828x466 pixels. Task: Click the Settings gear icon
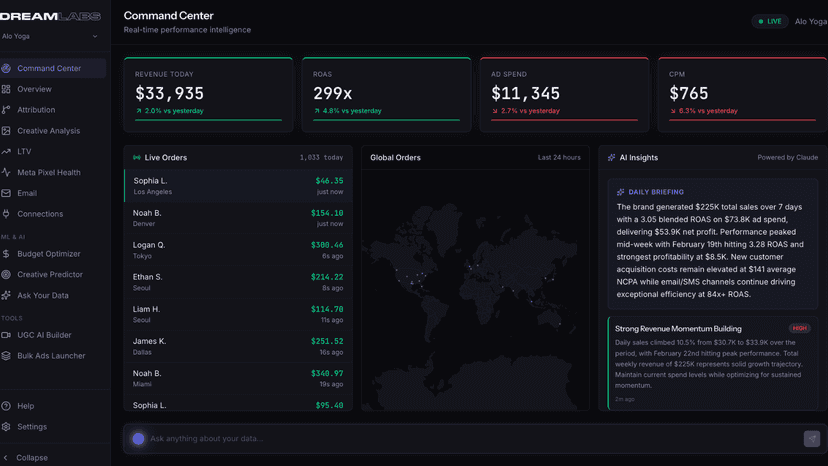pyautogui.click(x=6, y=427)
